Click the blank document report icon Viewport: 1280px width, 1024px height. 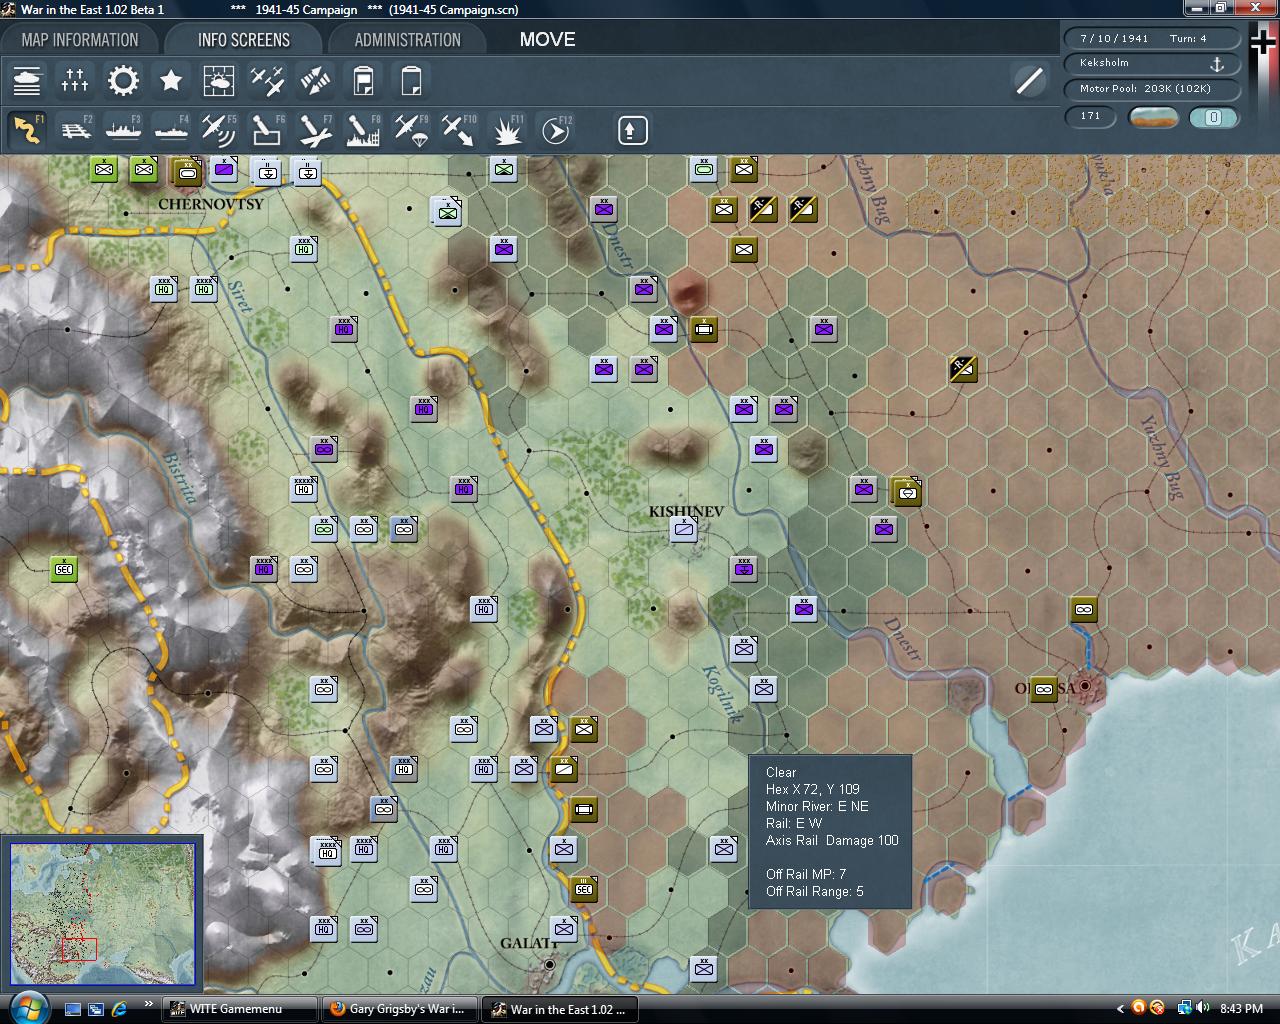point(411,81)
